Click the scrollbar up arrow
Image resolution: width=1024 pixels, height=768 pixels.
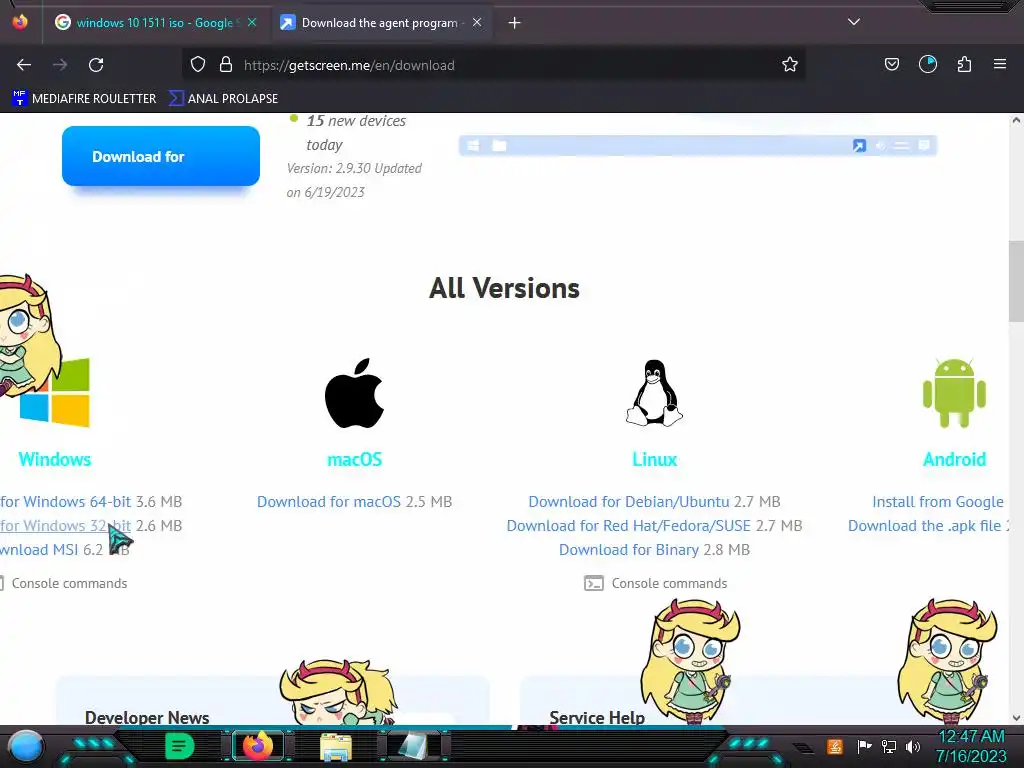click(x=1016, y=120)
